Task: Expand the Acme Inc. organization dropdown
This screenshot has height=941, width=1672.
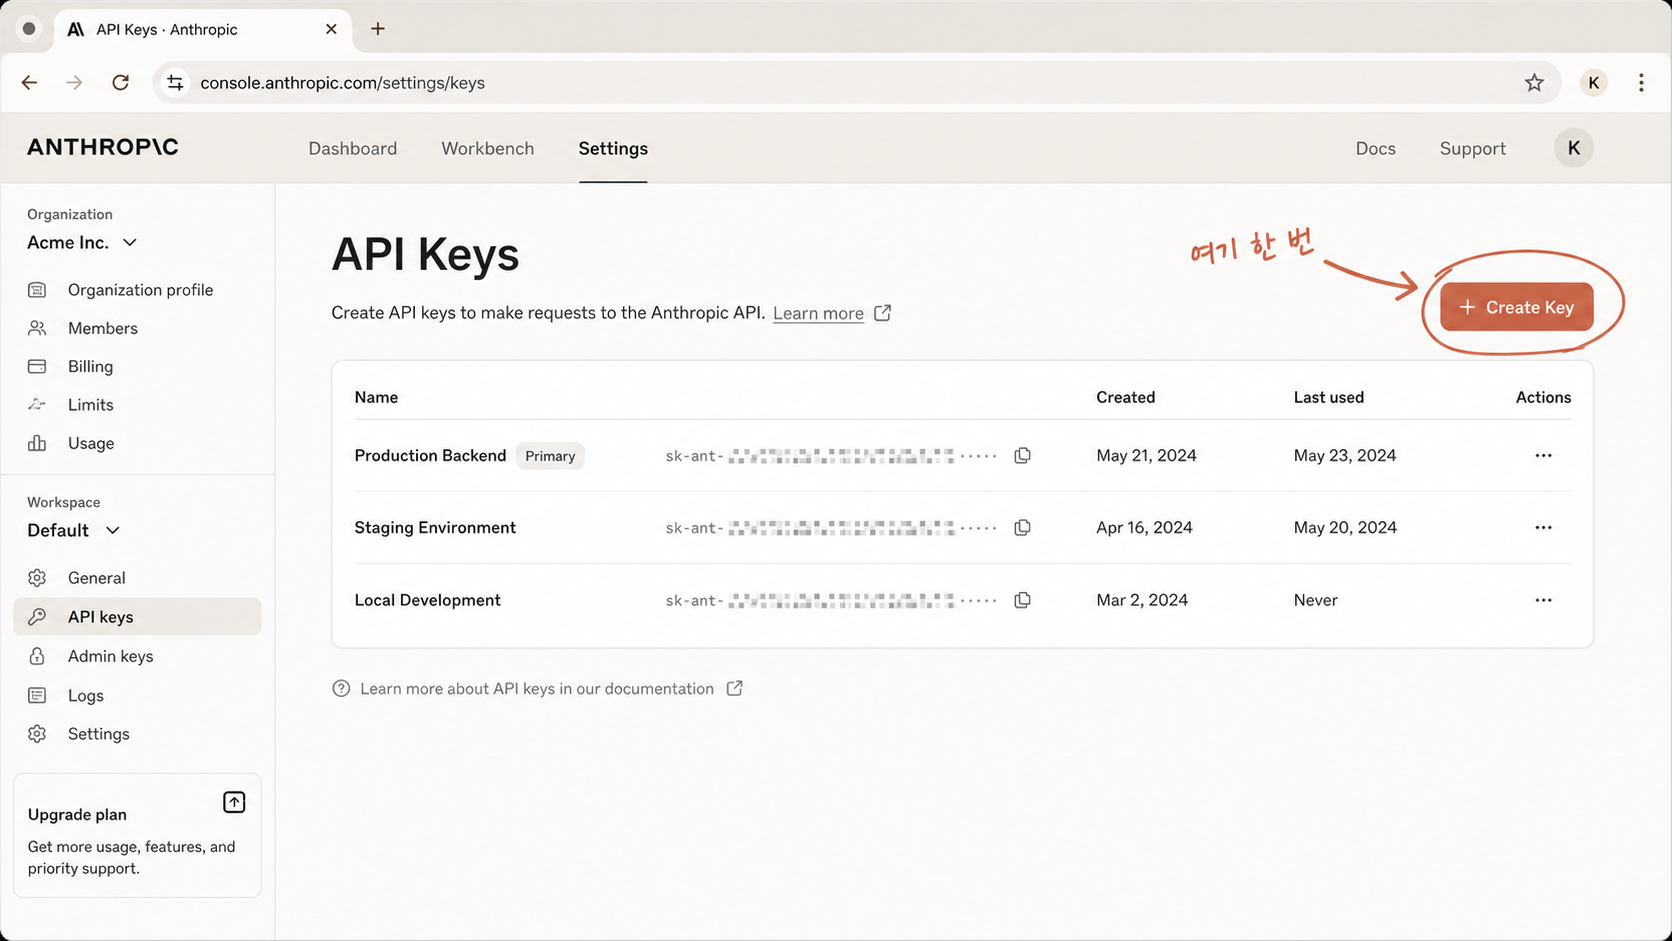Action: pos(82,243)
